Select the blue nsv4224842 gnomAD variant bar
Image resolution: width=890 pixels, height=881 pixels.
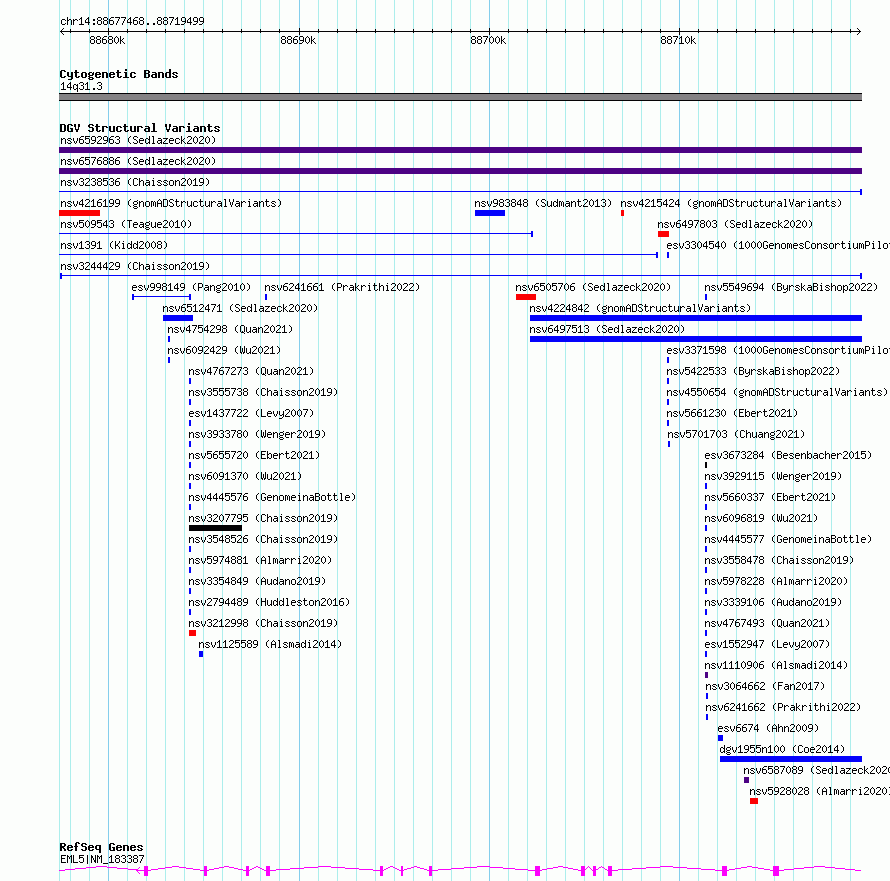(696, 318)
